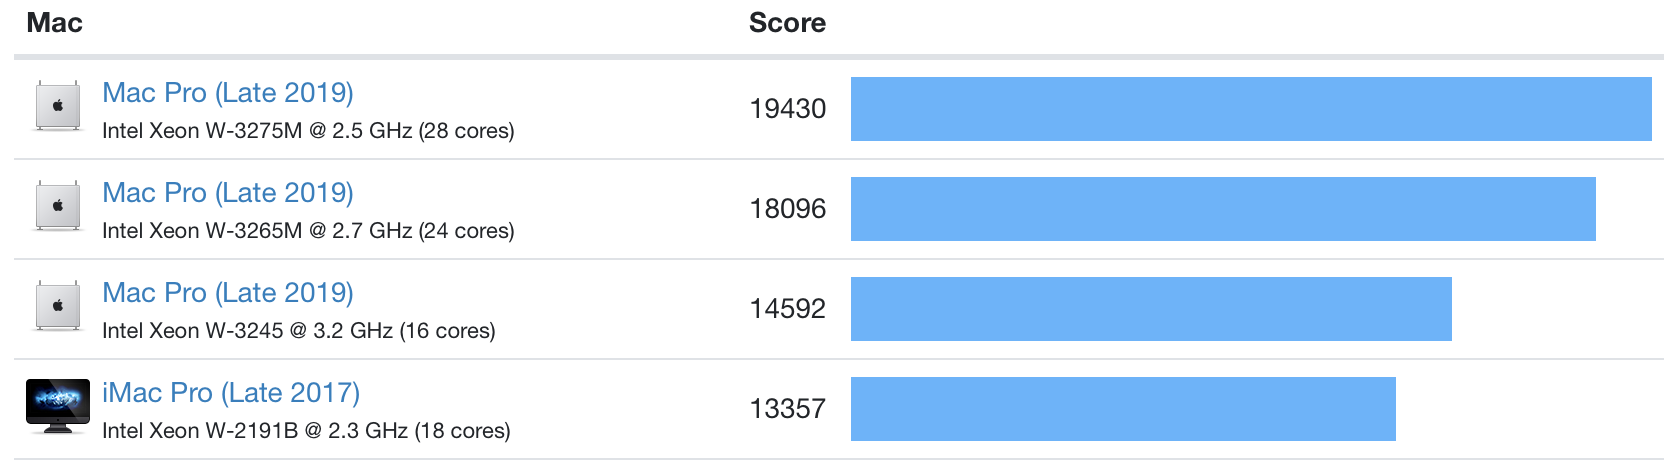Select the score value 19430
1678x470 pixels.
(x=788, y=109)
